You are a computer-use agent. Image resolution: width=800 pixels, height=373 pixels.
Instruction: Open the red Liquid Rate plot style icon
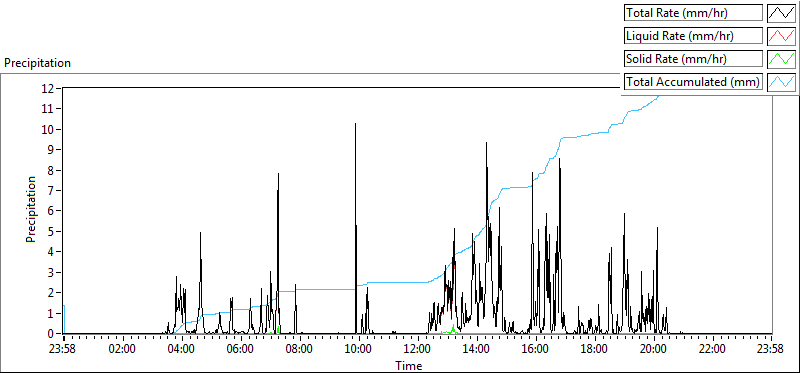pyautogui.click(x=782, y=36)
